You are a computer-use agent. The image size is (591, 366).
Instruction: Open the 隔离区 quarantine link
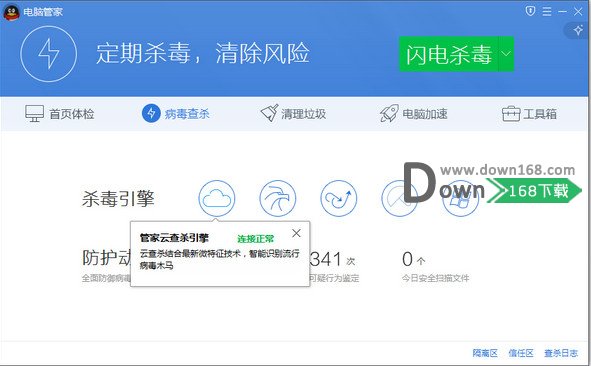tap(485, 353)
